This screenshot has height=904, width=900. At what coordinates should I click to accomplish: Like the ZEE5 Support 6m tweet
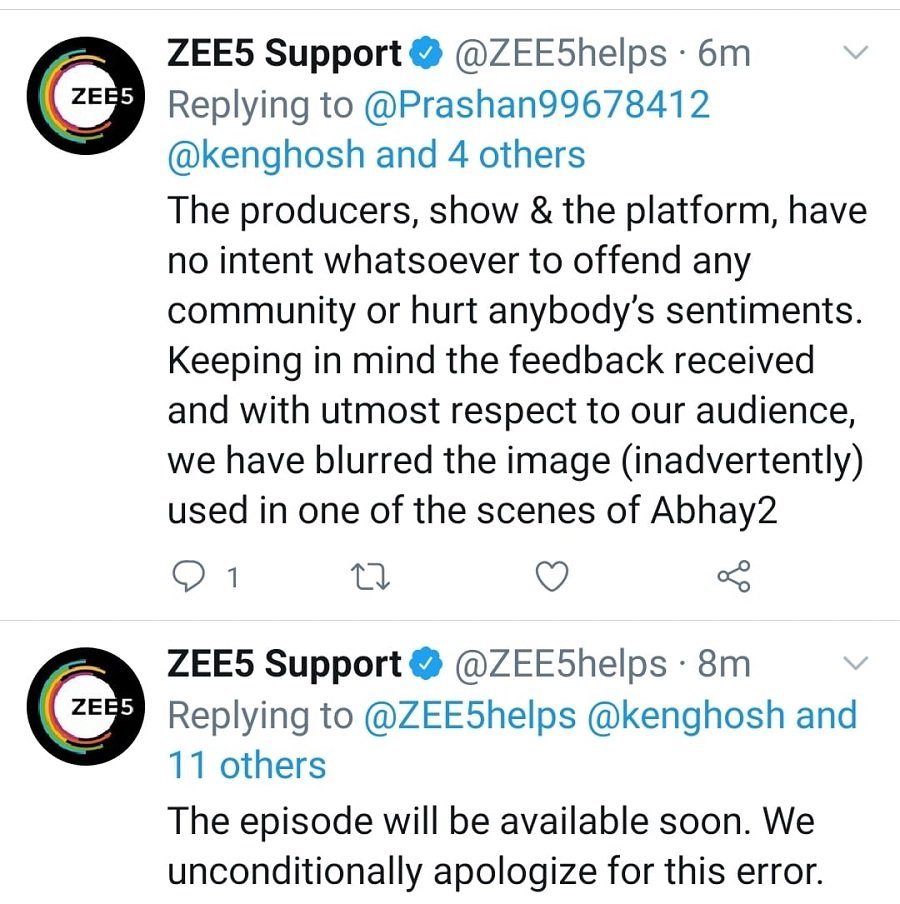pos(552,576)
